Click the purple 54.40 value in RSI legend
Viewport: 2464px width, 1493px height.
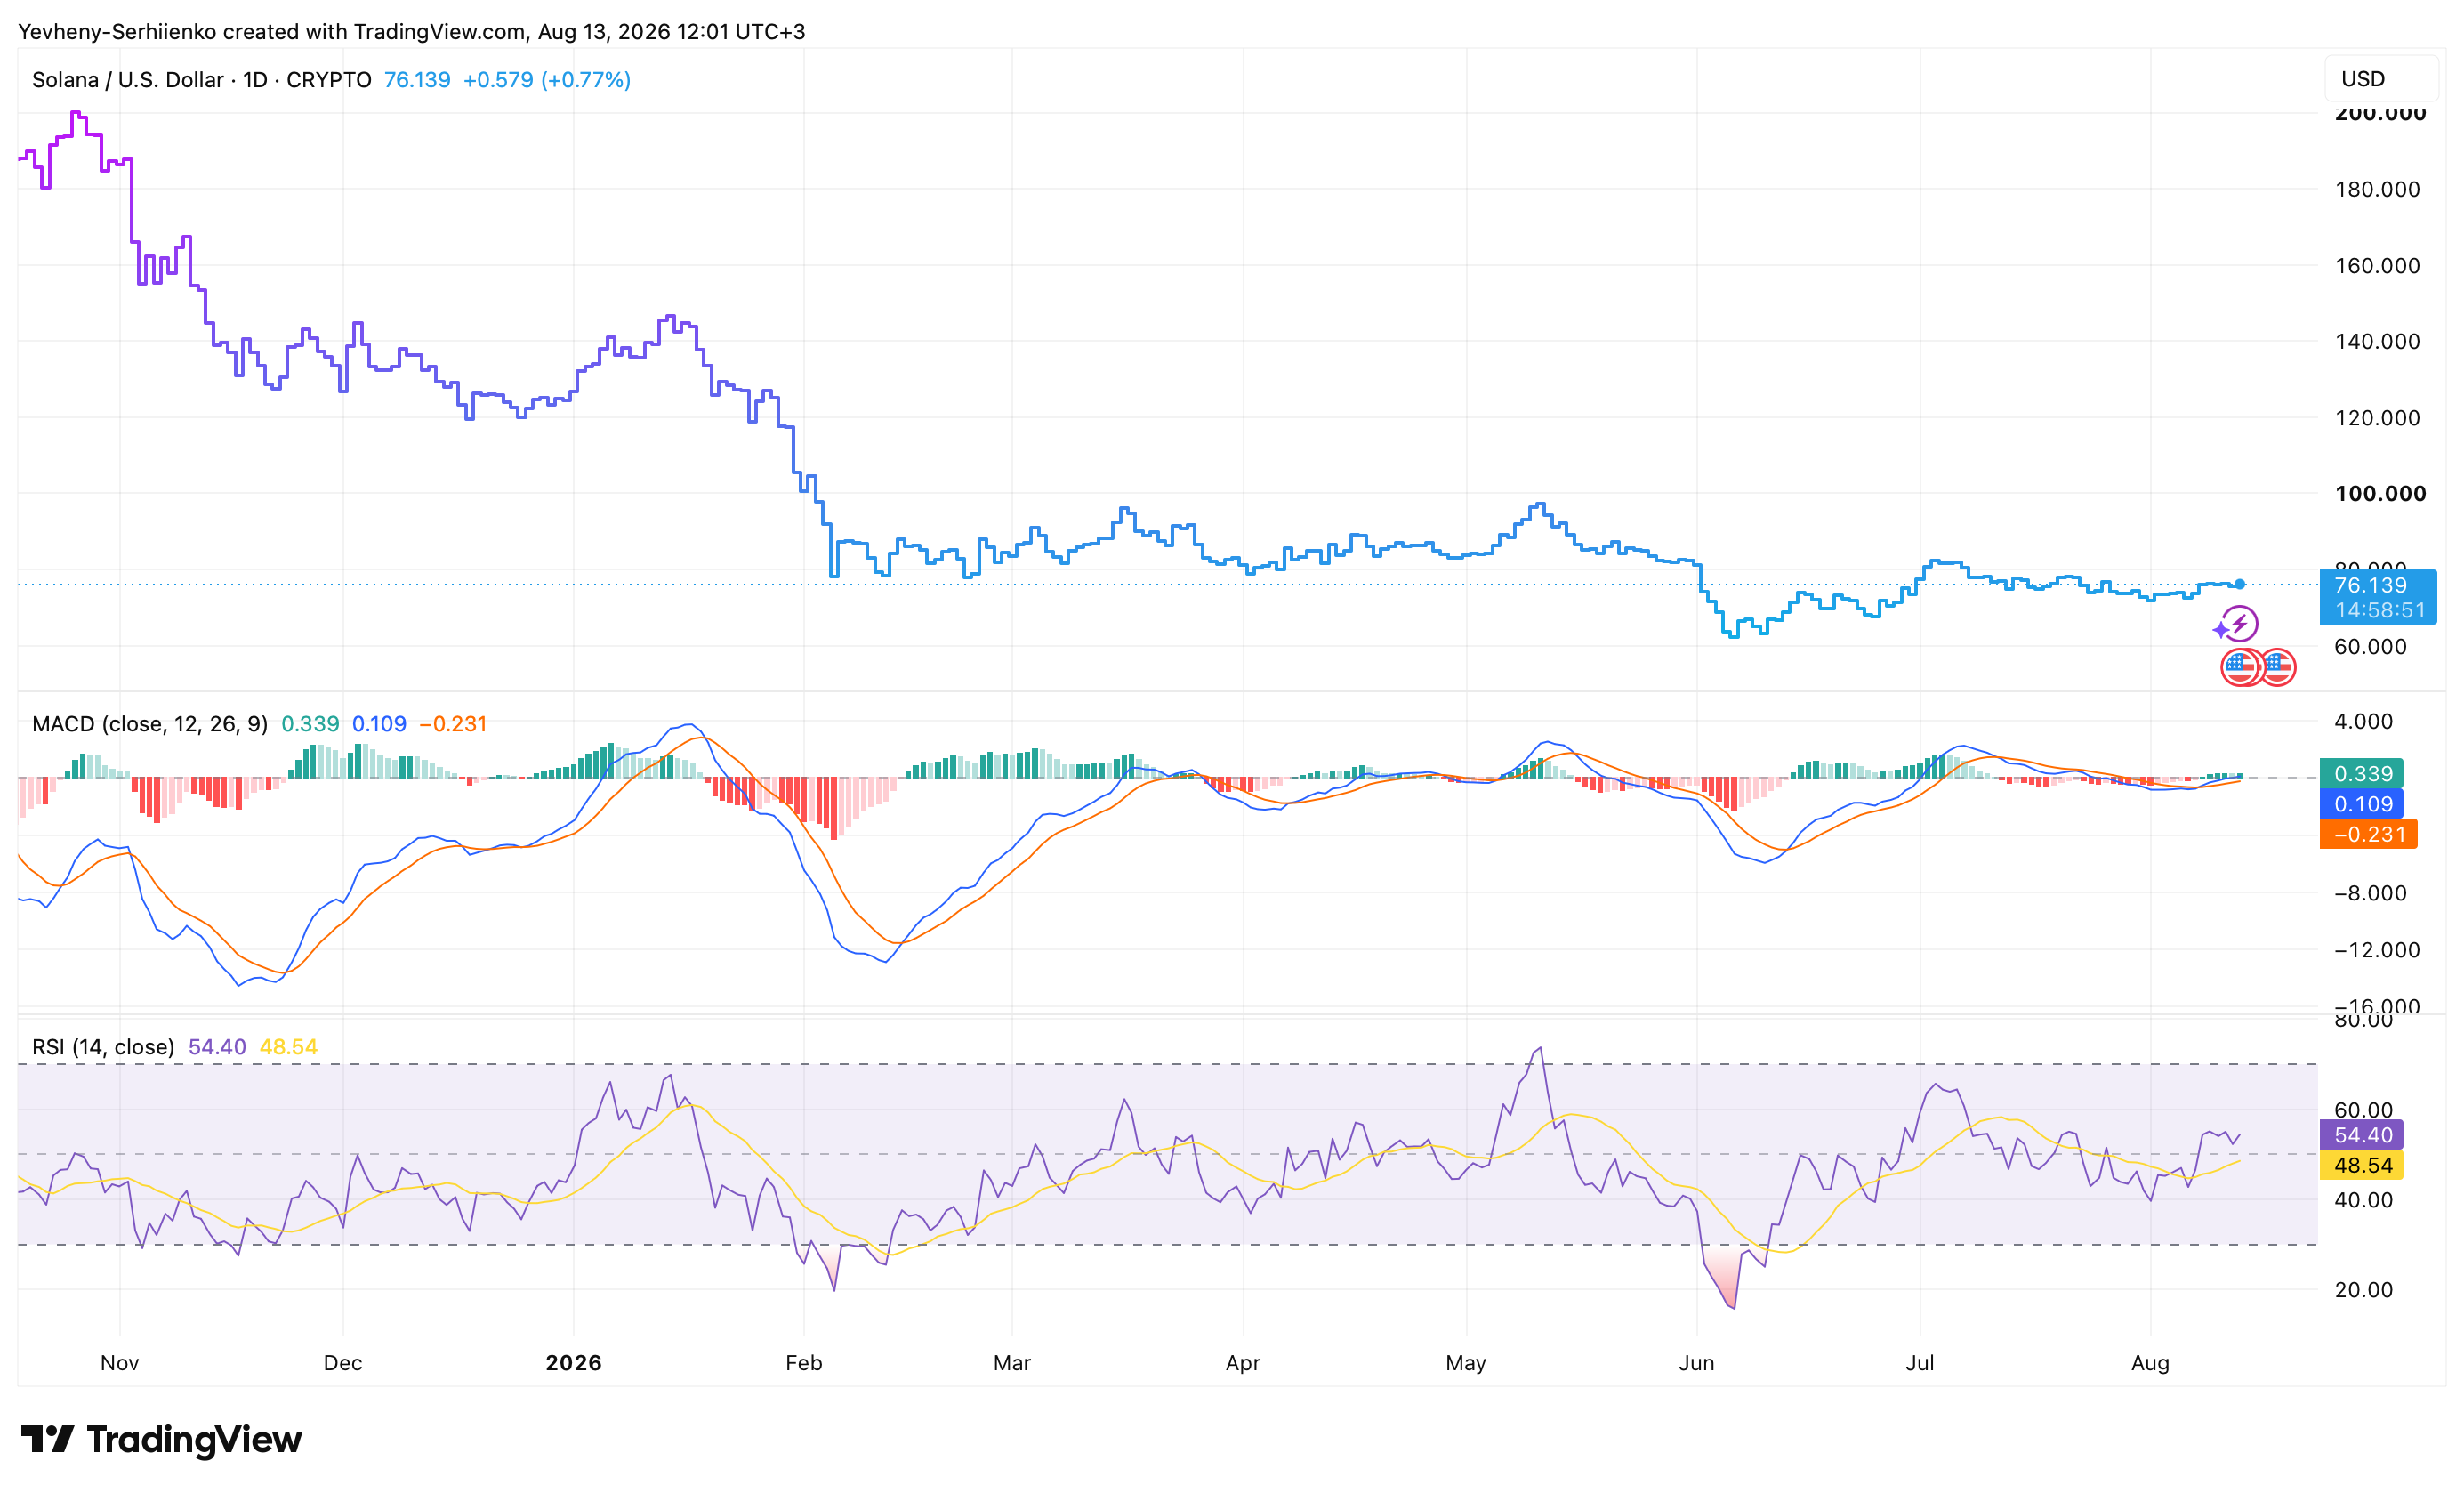coord(217,1047)
